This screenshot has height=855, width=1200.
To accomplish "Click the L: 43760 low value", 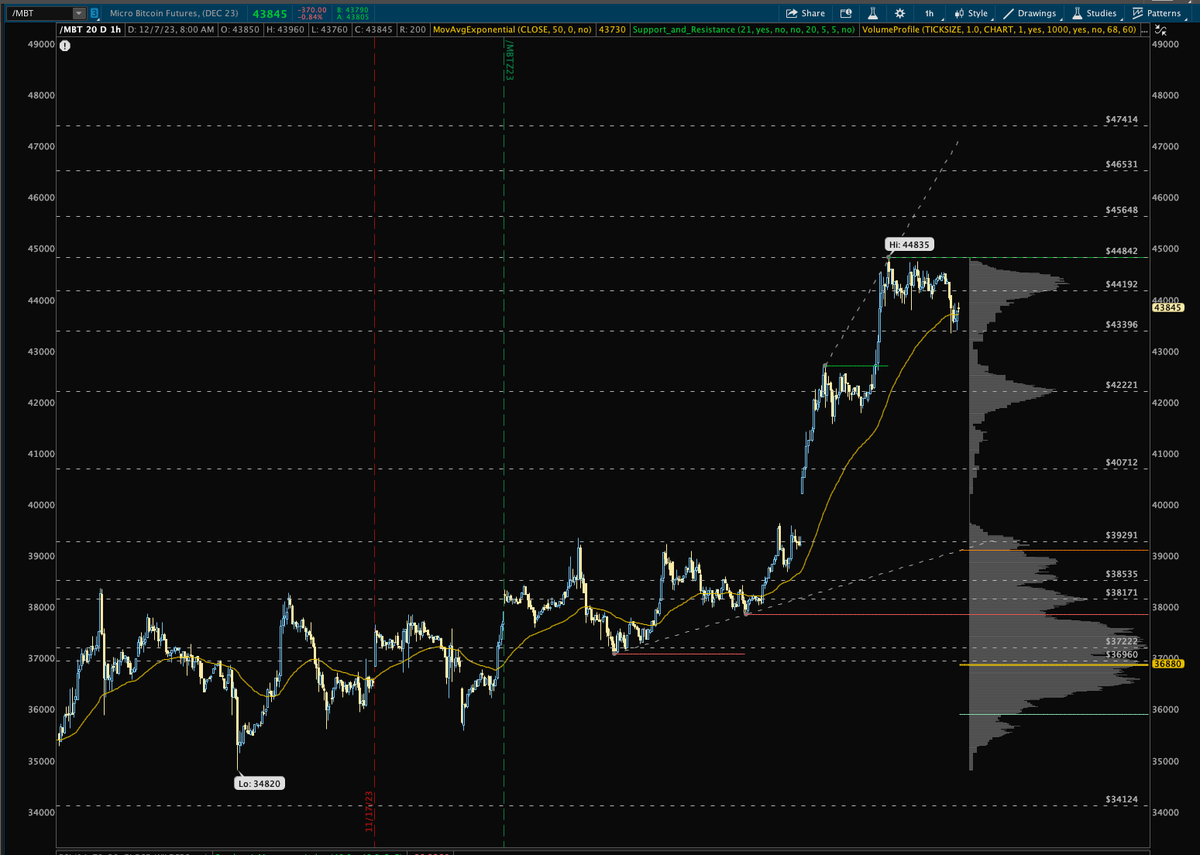I will [328, 30].
